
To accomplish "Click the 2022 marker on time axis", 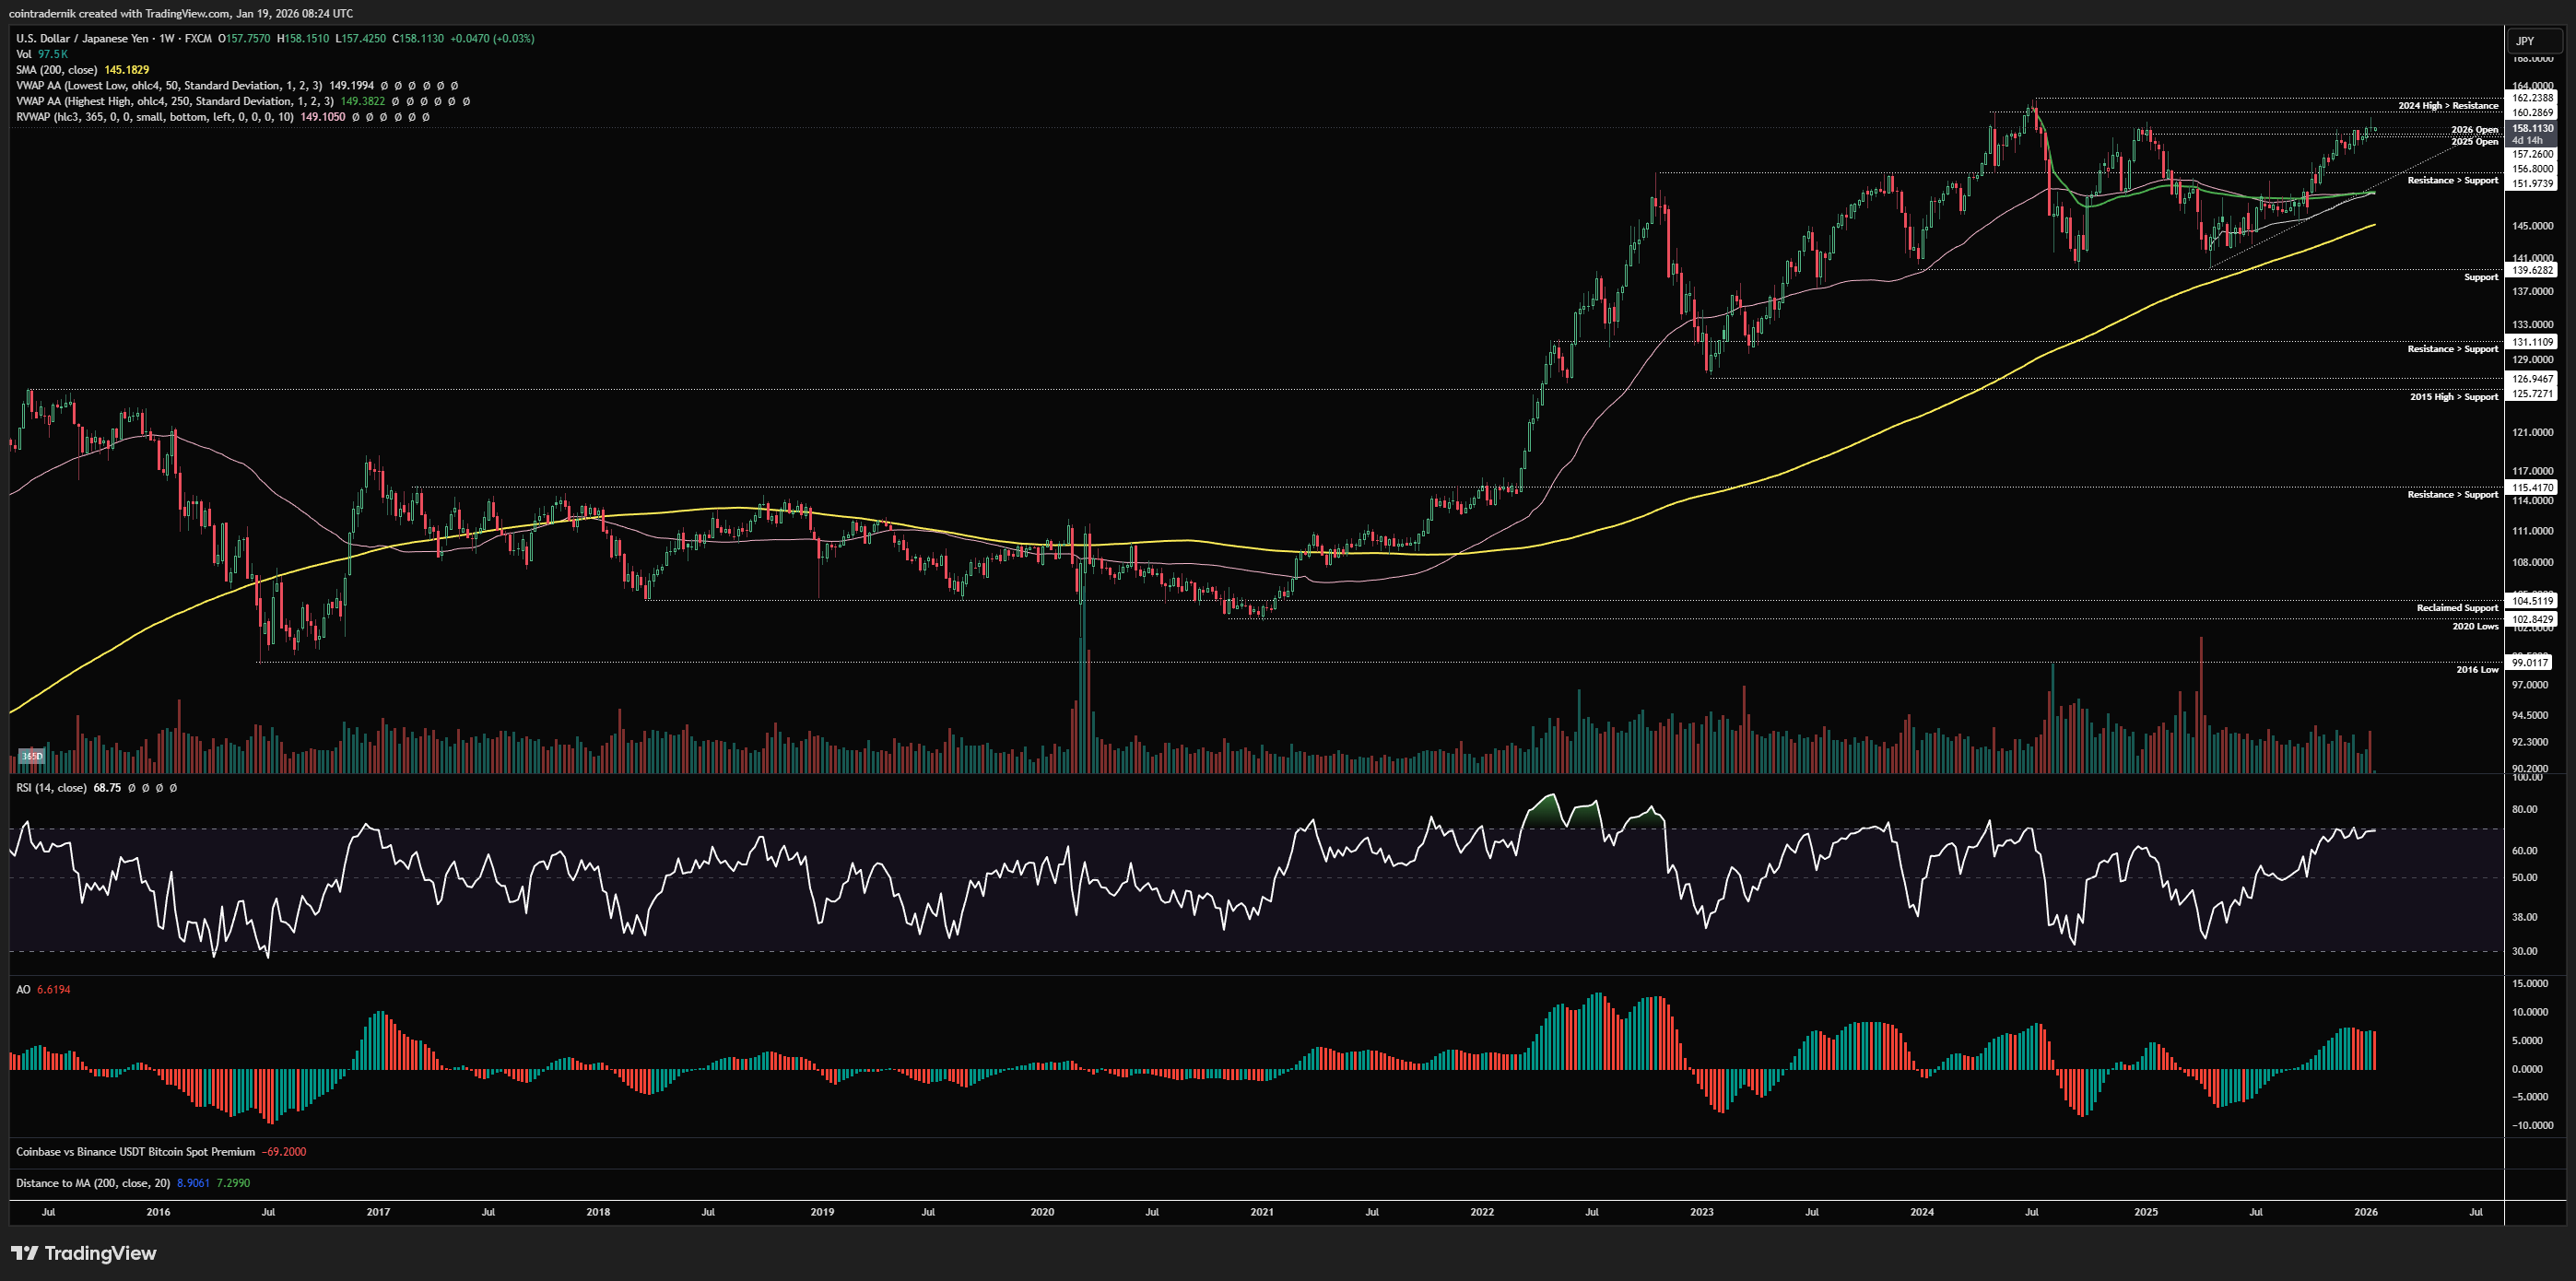I will pos(1481,1212).
